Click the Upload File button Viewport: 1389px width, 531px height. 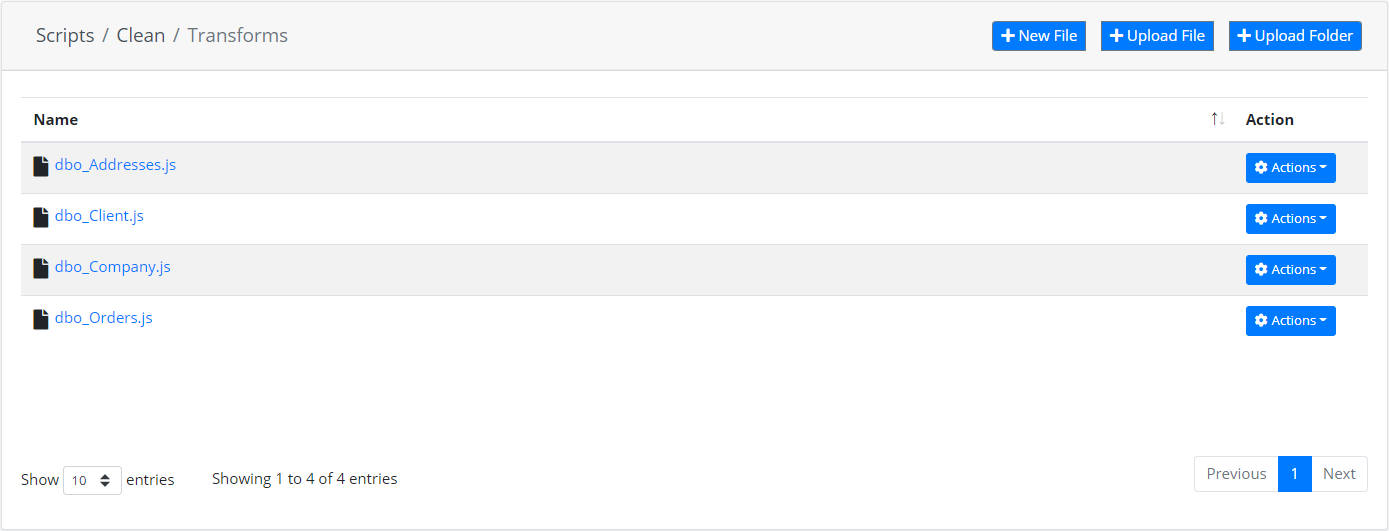click(1157, 36)
